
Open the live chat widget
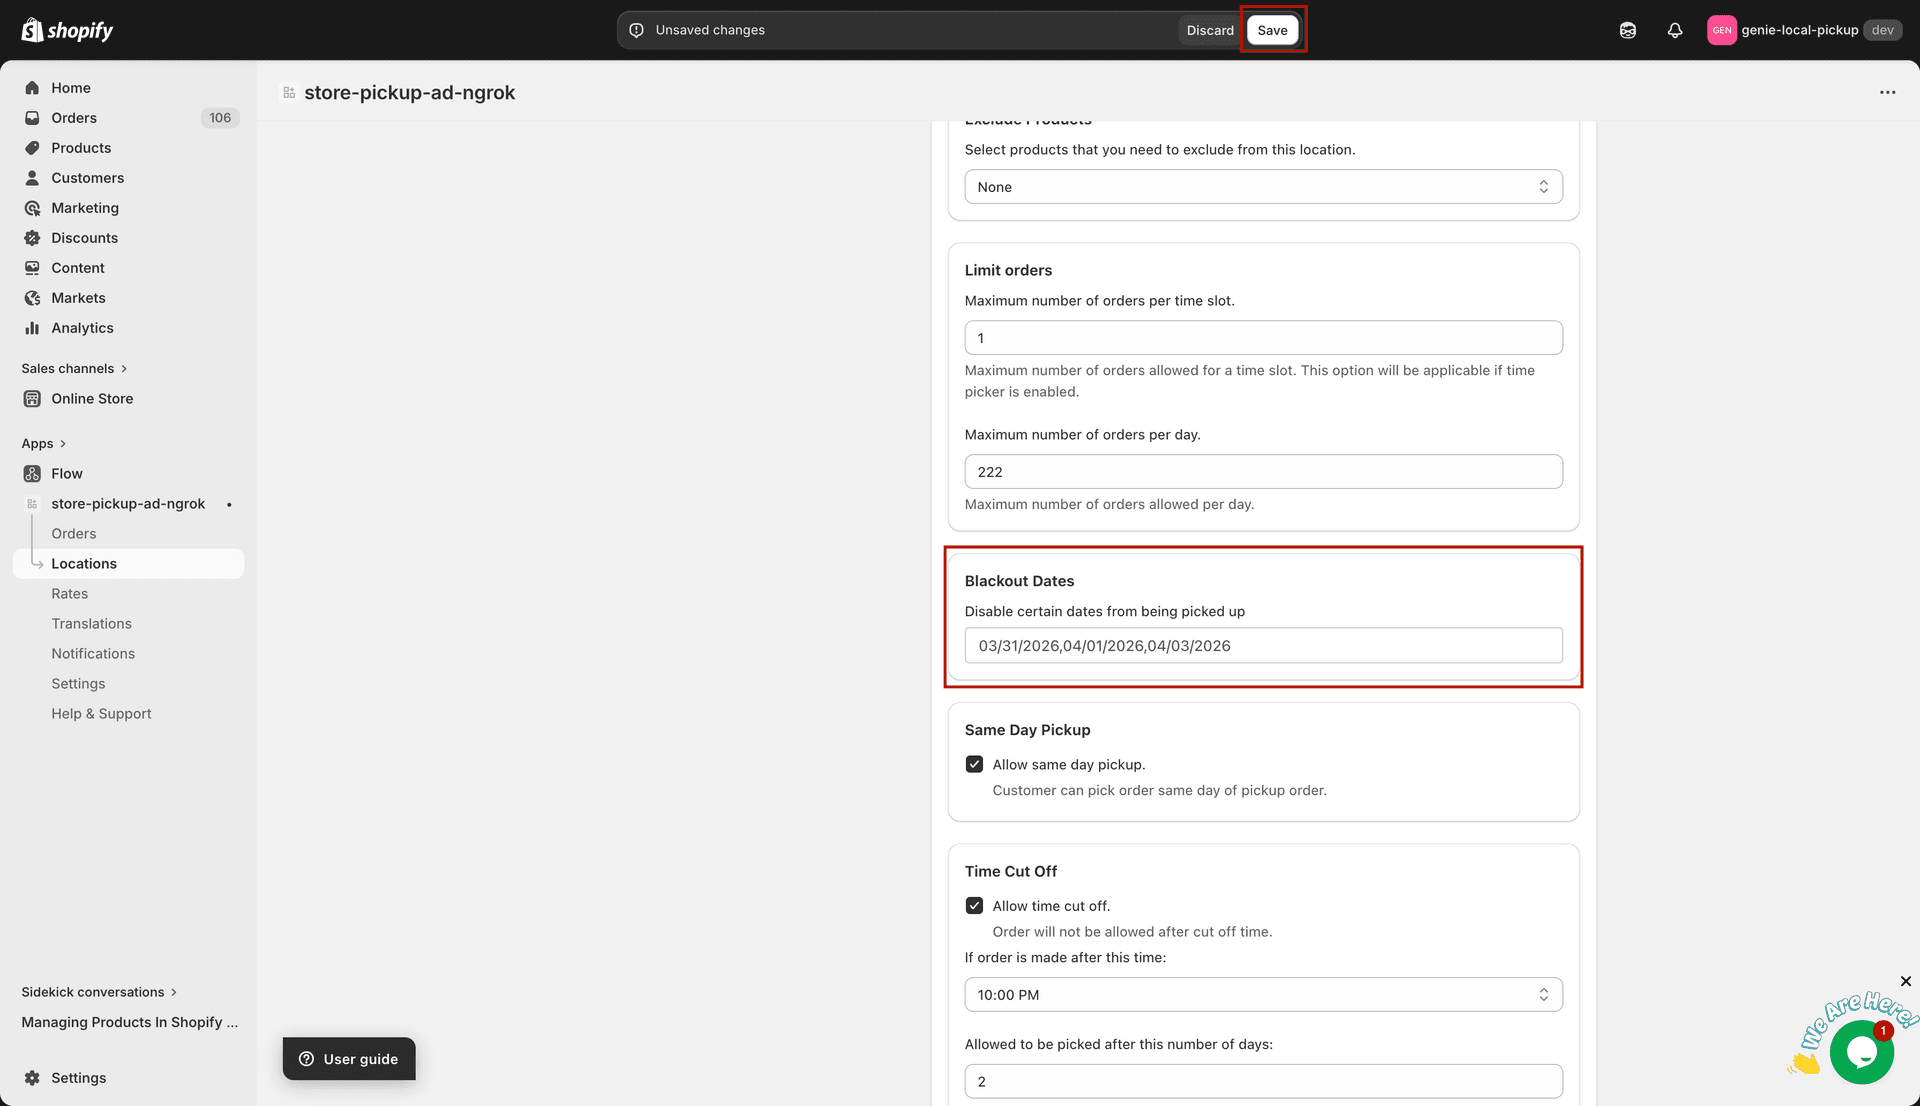1861,1051
